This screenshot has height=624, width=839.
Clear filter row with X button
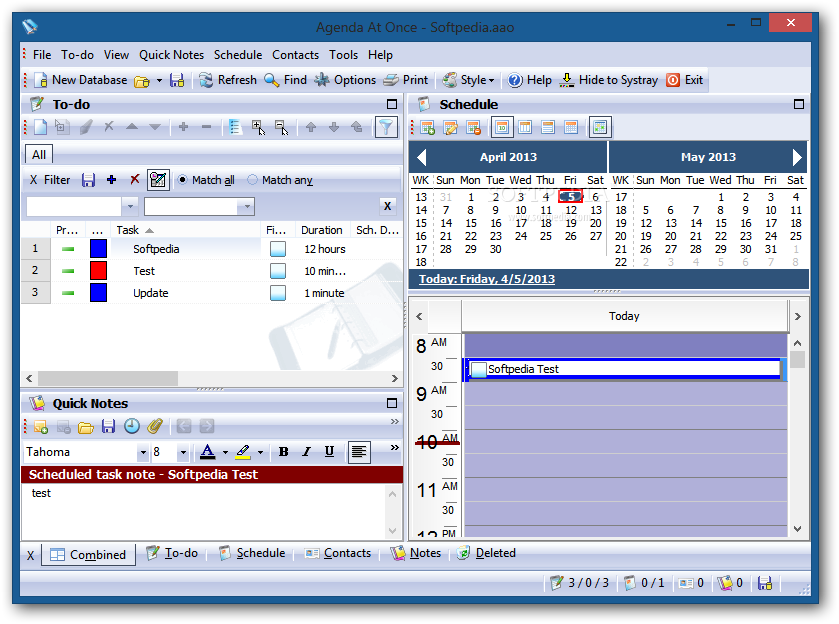[x=387, y=206]
